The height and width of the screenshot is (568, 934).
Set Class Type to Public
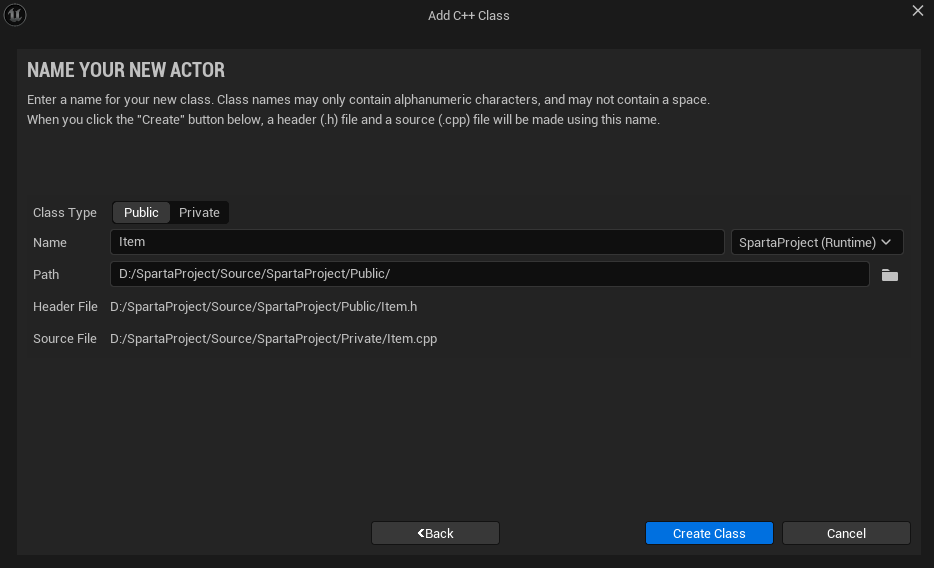(x=141, y=213)
